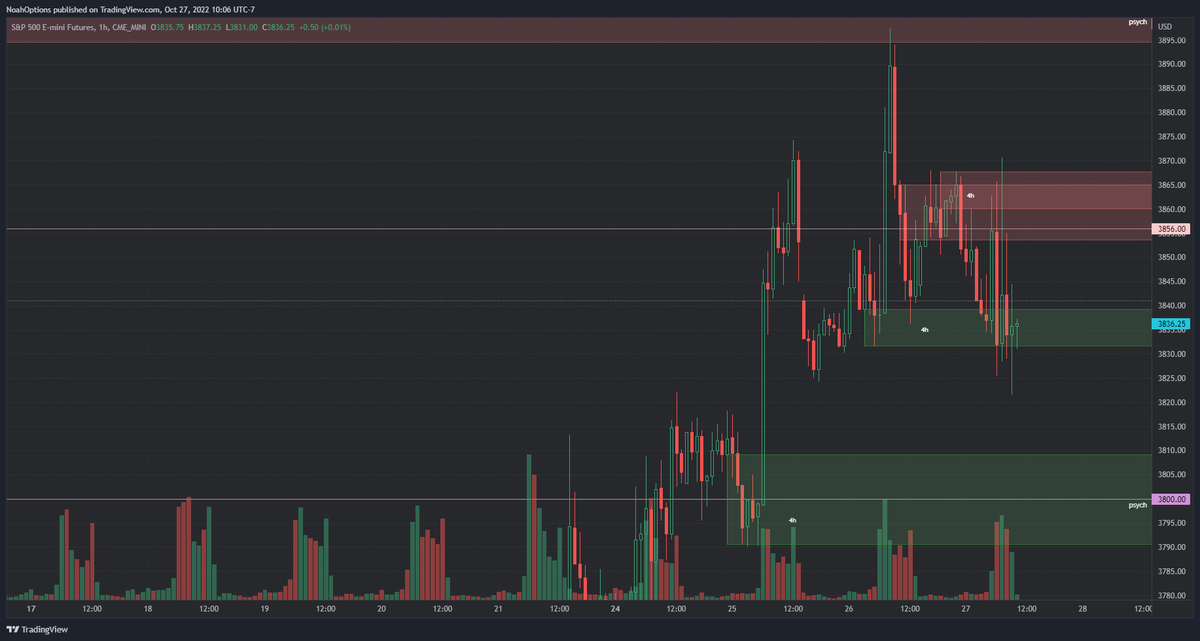Viewport: 1200px width, 641px height.
Task: Click the open value O3835.75
Action: click(168, 26)
